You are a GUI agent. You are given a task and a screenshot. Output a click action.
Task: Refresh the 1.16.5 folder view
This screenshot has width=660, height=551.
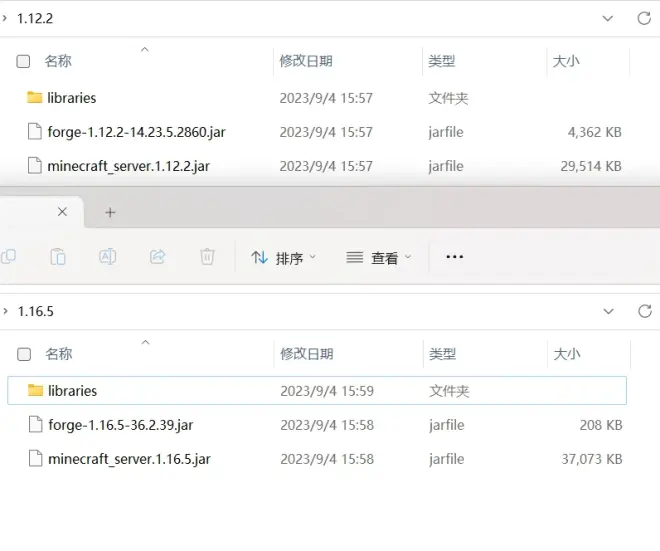(645, 311)
